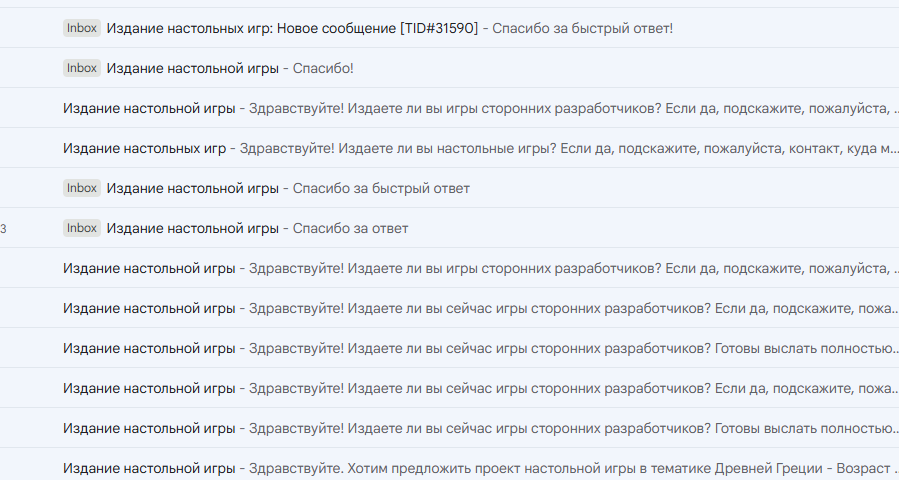The height and width of the screenshot is (480, 899).
Task: Open the second "сейчас игры сторонних разработчиков? Если да" email
Action: pyautogui.click(x=450, y=388)
